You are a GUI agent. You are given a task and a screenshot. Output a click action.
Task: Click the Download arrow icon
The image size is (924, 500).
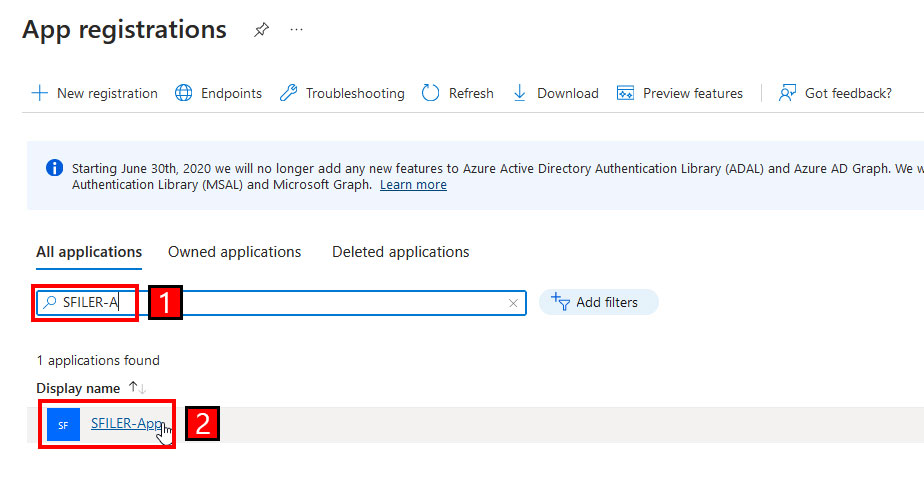tap(519, 93)
